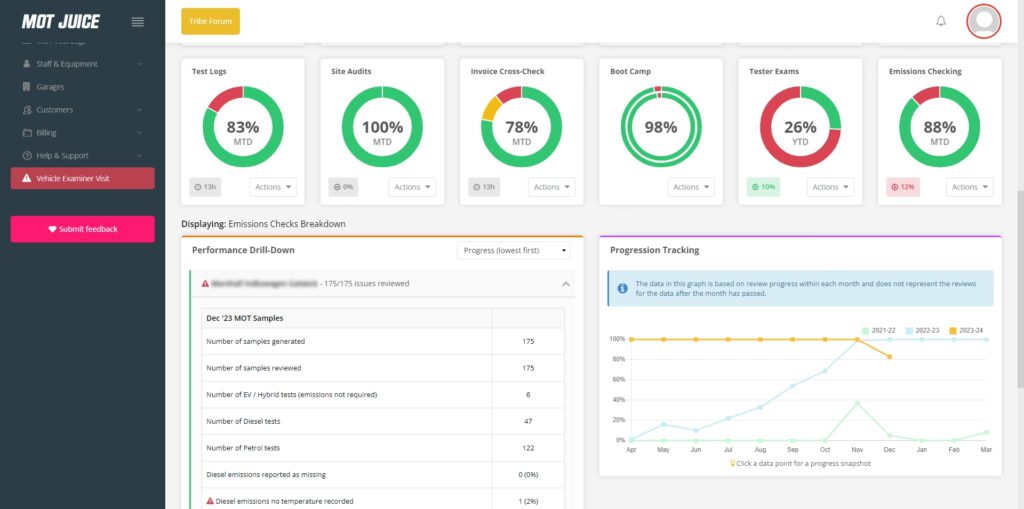Open notifications via the bell icon
The width and height of the screenshot is (1024, 509).
941,21
